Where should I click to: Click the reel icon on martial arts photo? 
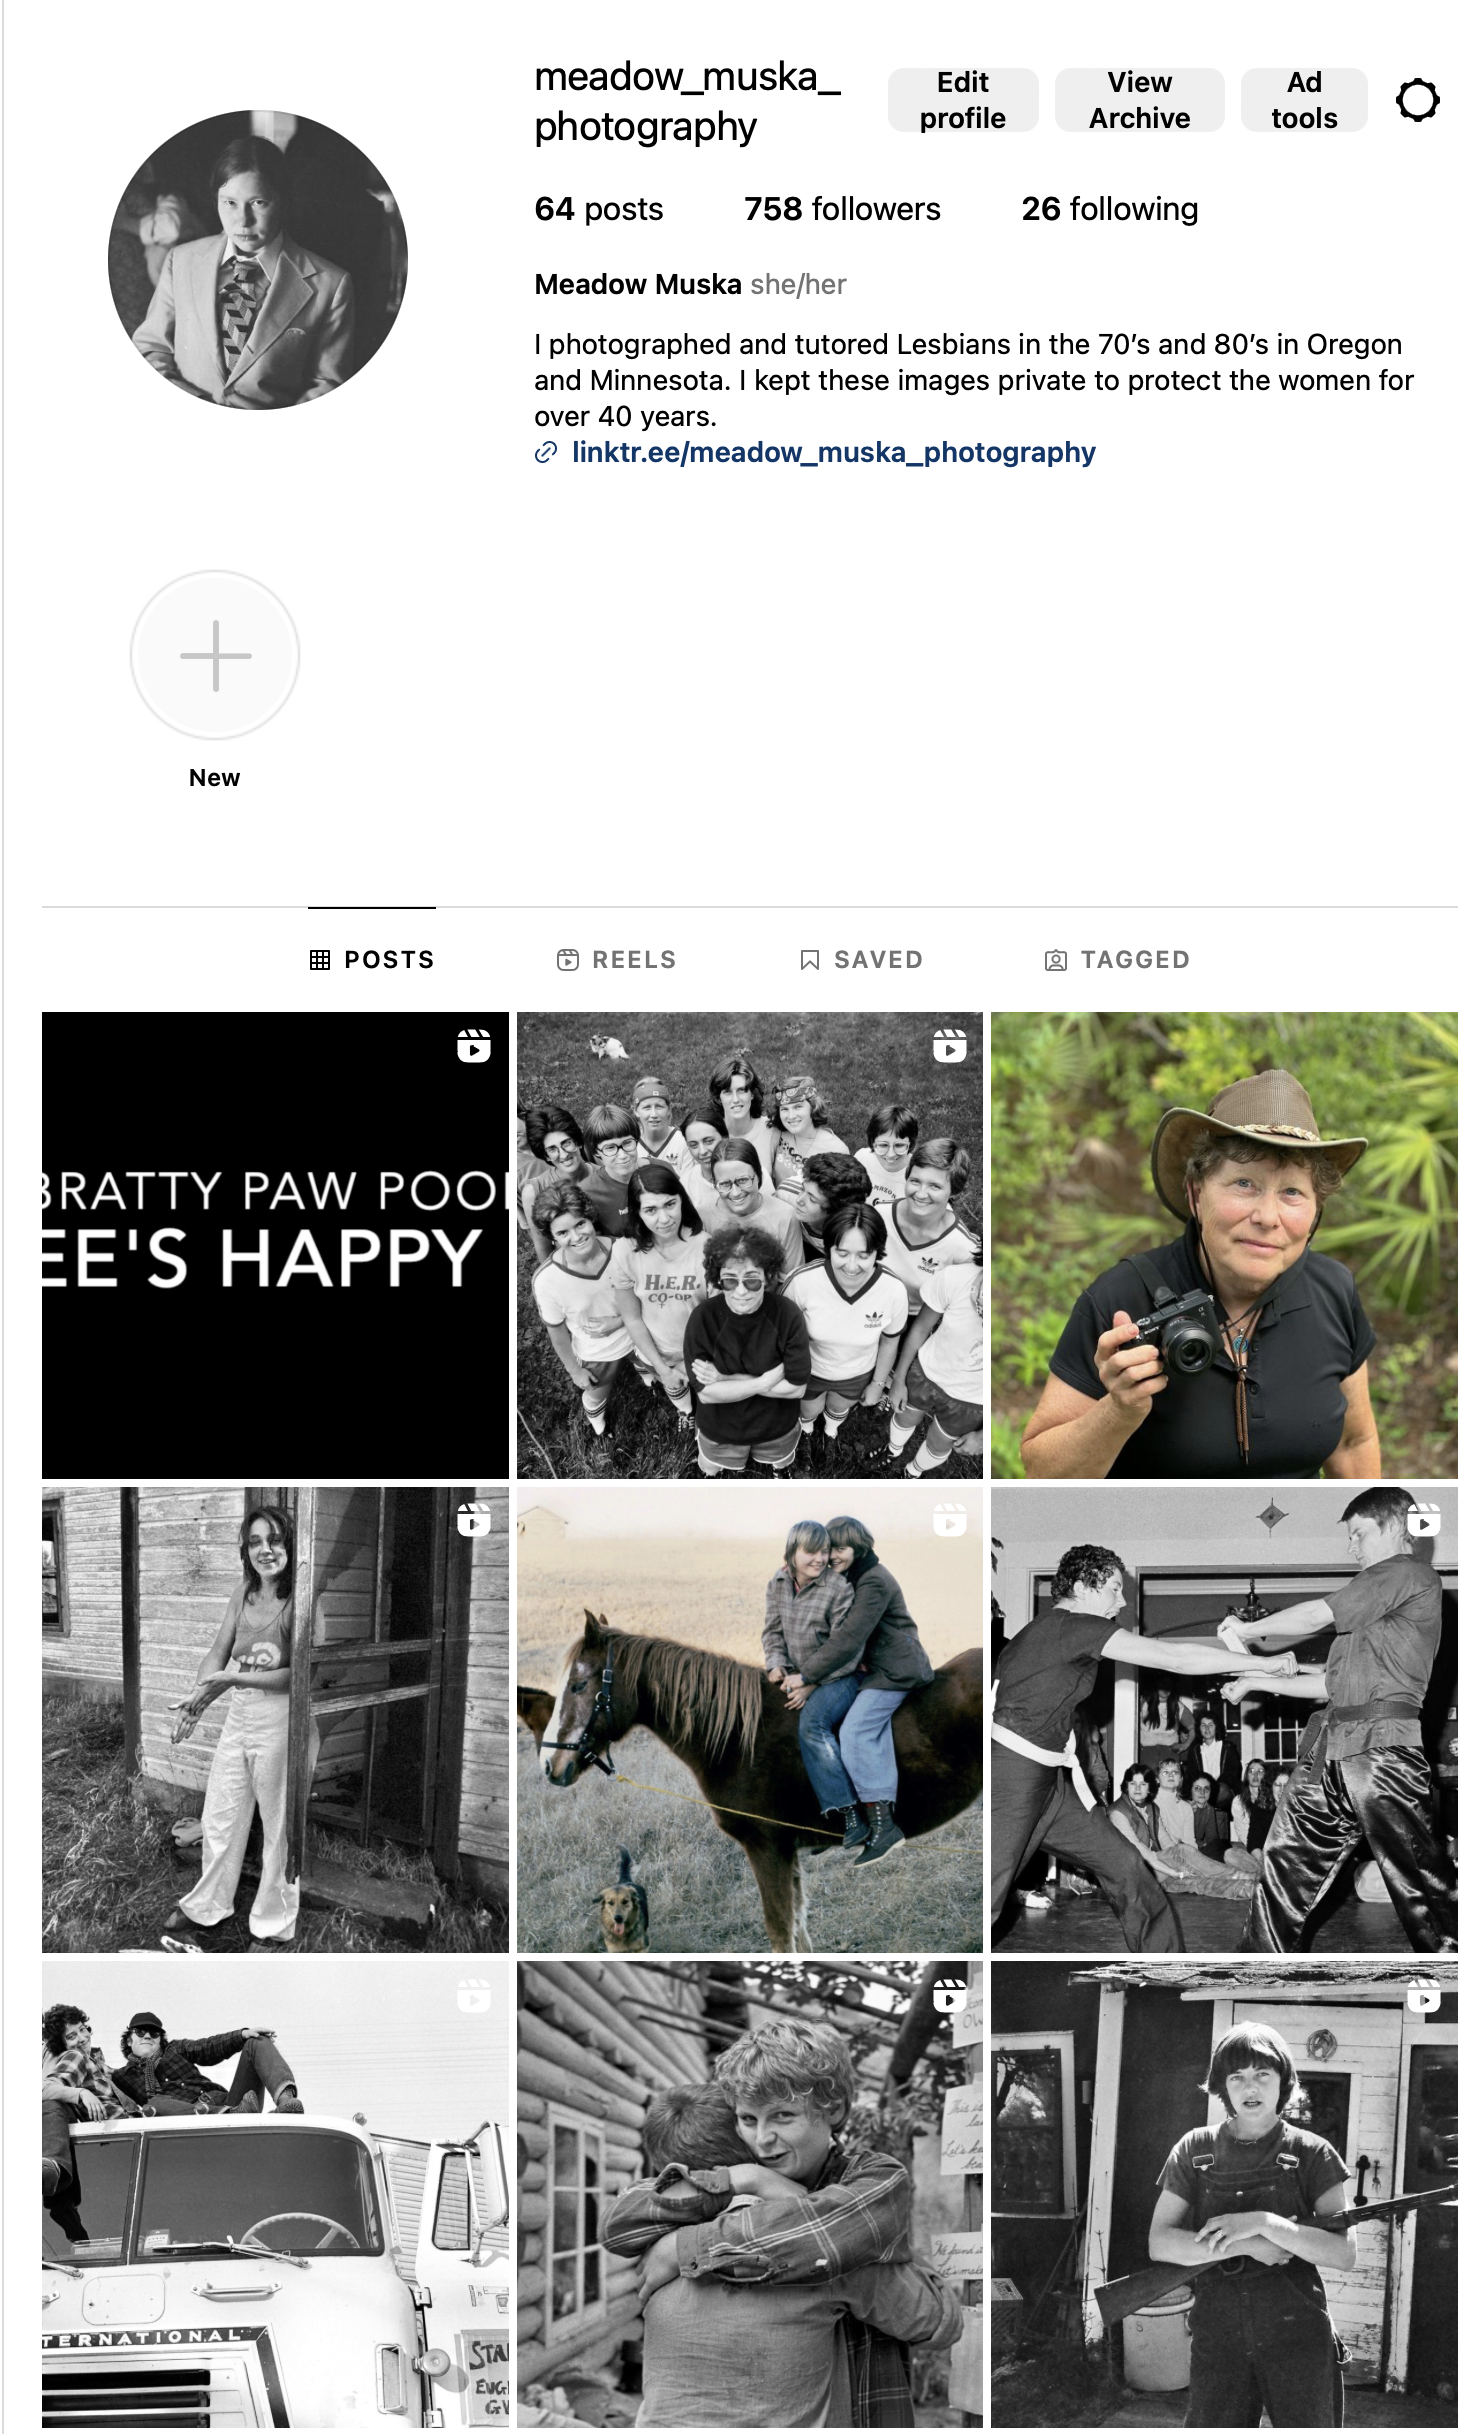[1423, 1520]
